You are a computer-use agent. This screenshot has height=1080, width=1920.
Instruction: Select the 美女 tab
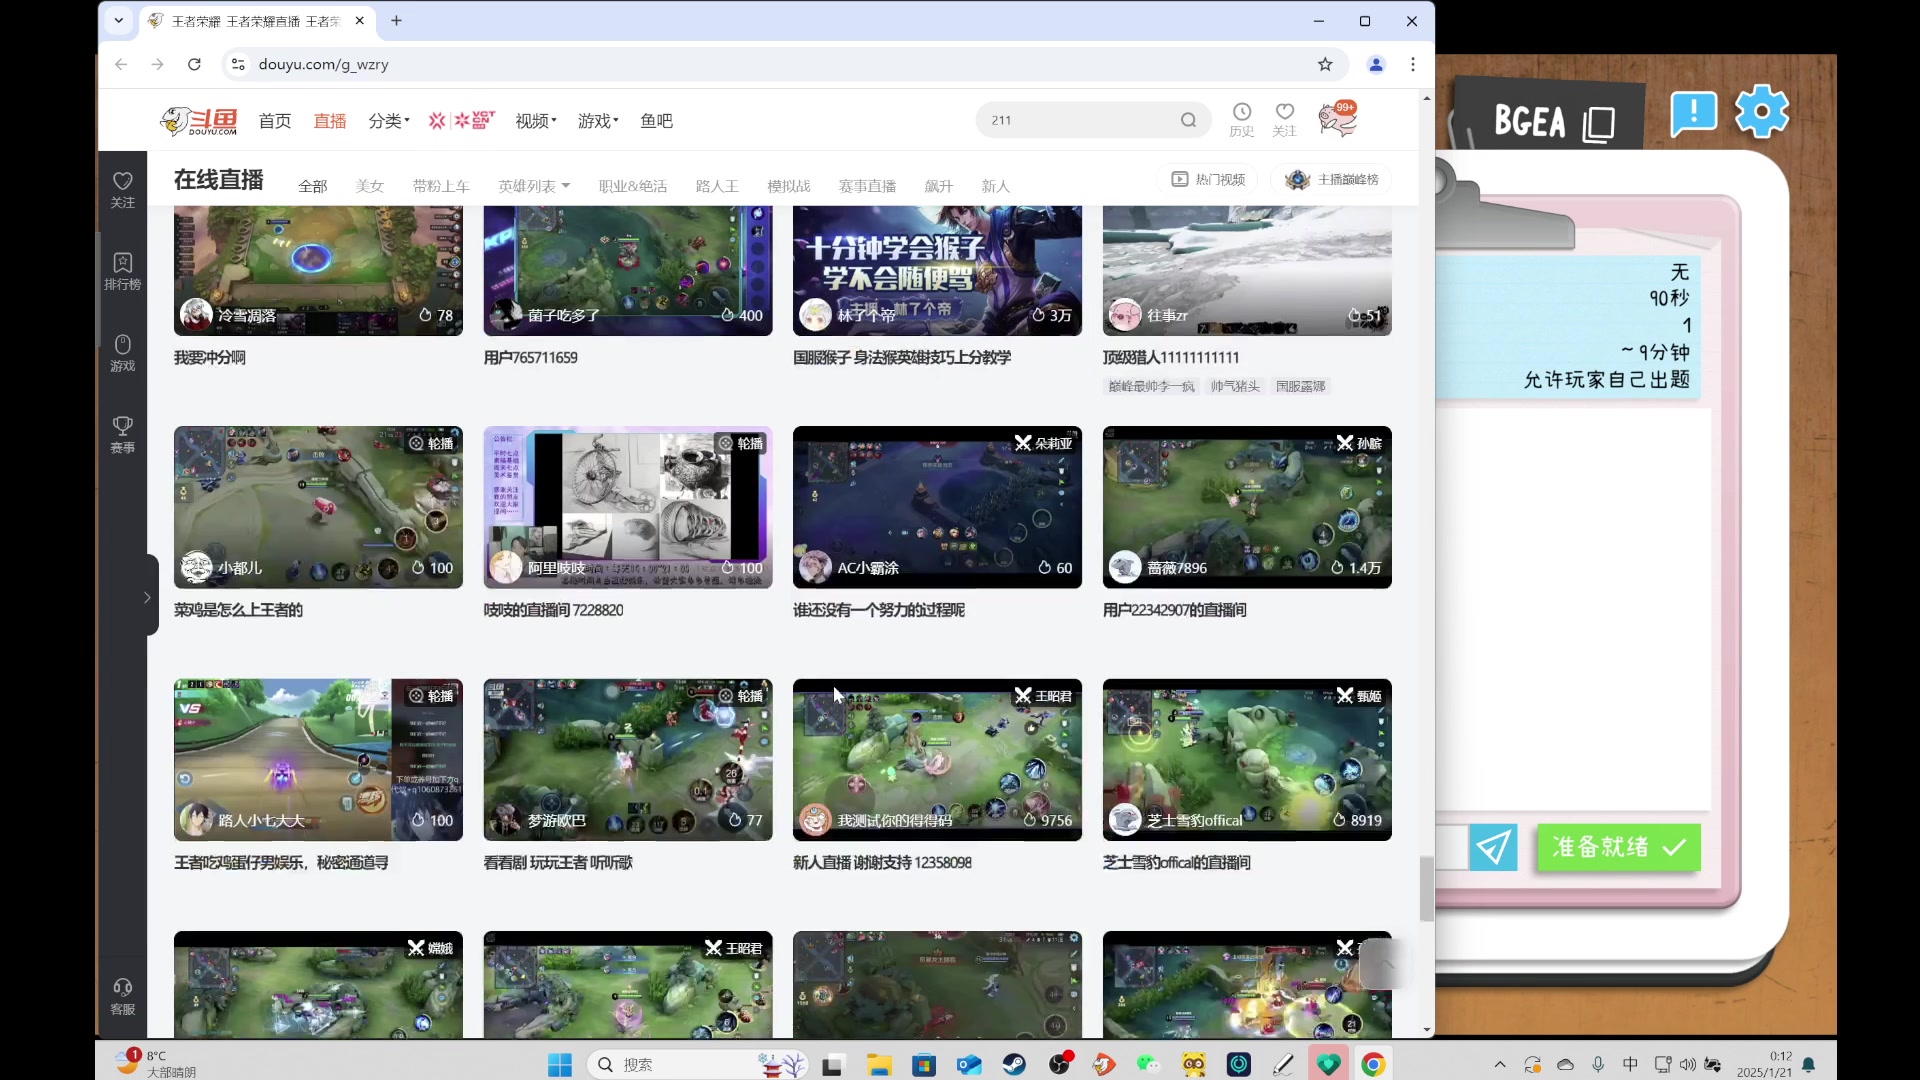click(x=370, y=186)
